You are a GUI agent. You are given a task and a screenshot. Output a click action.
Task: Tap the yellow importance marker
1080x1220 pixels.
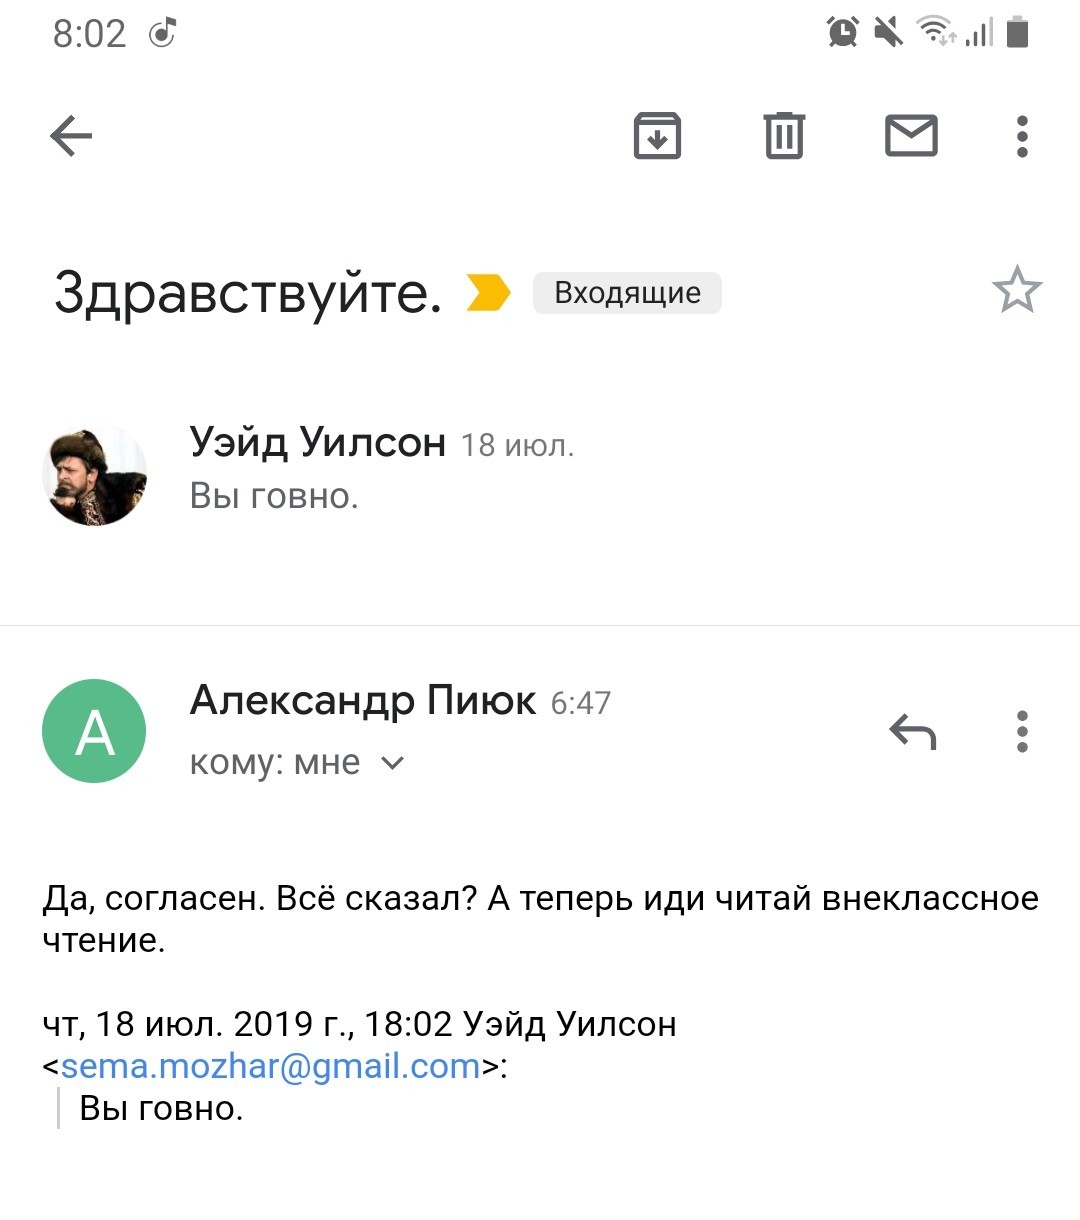[x=488, y=293]
